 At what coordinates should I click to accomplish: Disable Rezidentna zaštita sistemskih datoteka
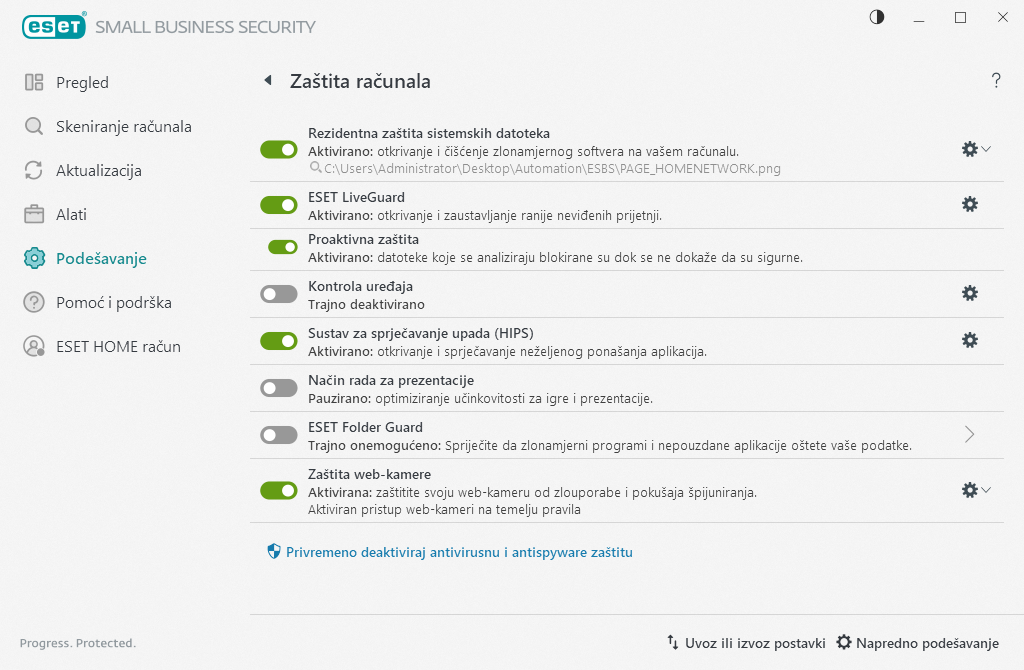278,149
